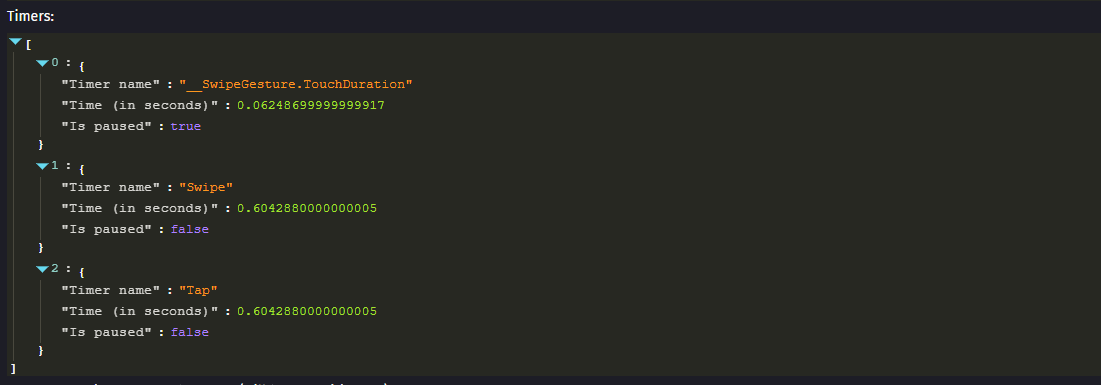This screenshot has width=1101, height=385.
Task: Click the Swipe timer's 0.6042880000000005 value
Action: [307, 209]
